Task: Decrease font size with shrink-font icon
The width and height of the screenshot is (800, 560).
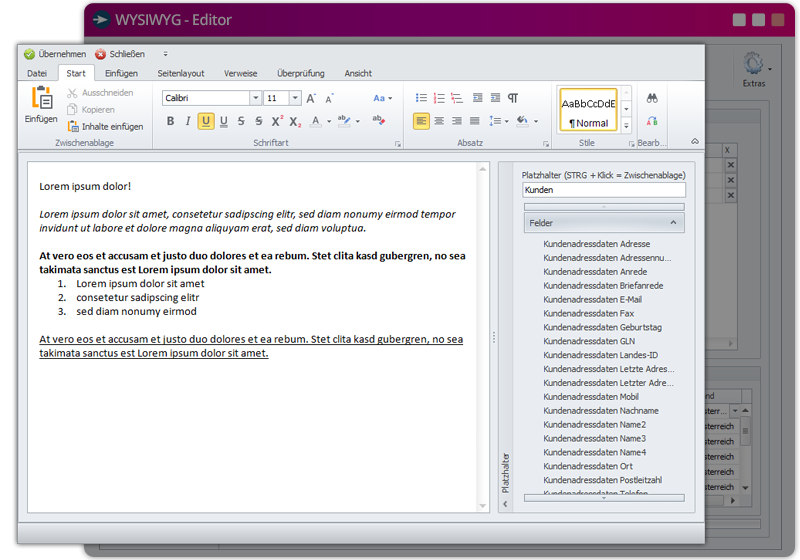Action: 329,98
